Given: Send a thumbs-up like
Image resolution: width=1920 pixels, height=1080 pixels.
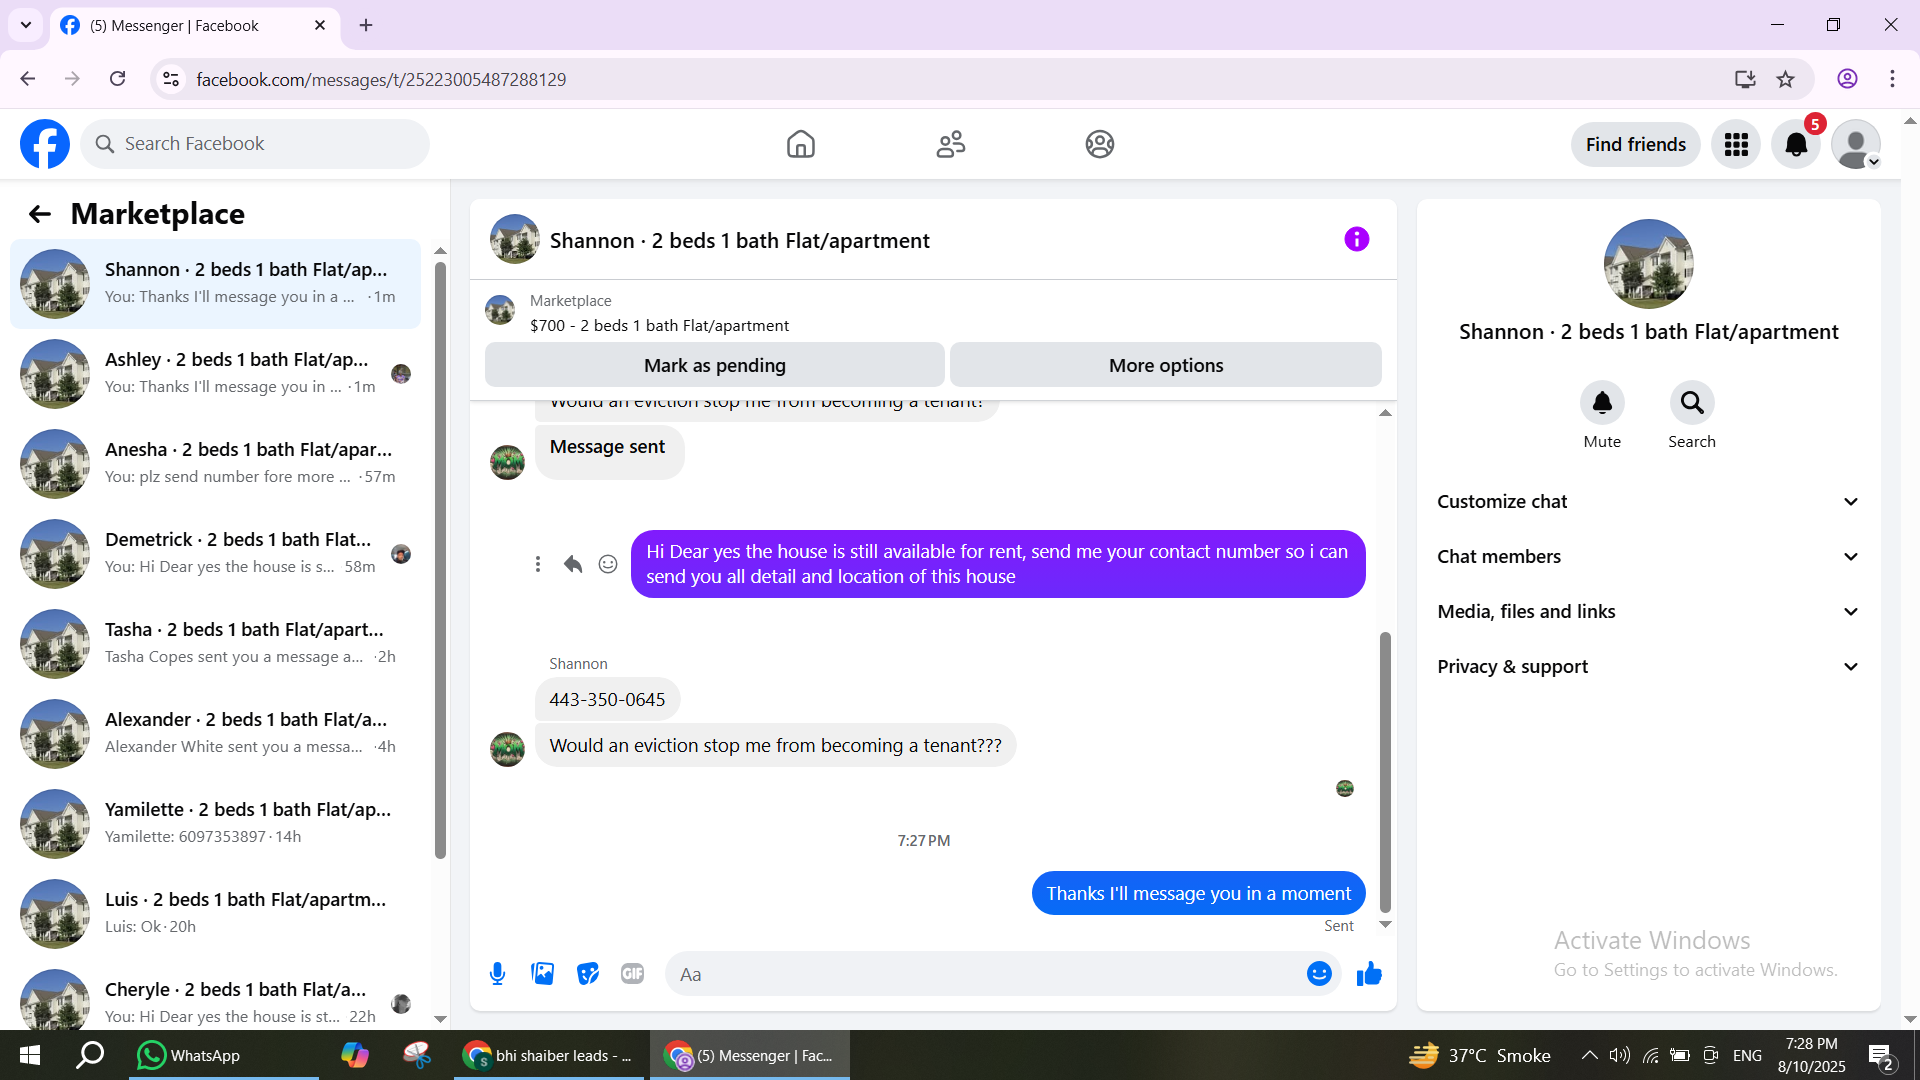Looking at the screenshot, I should click(1369, 973).
